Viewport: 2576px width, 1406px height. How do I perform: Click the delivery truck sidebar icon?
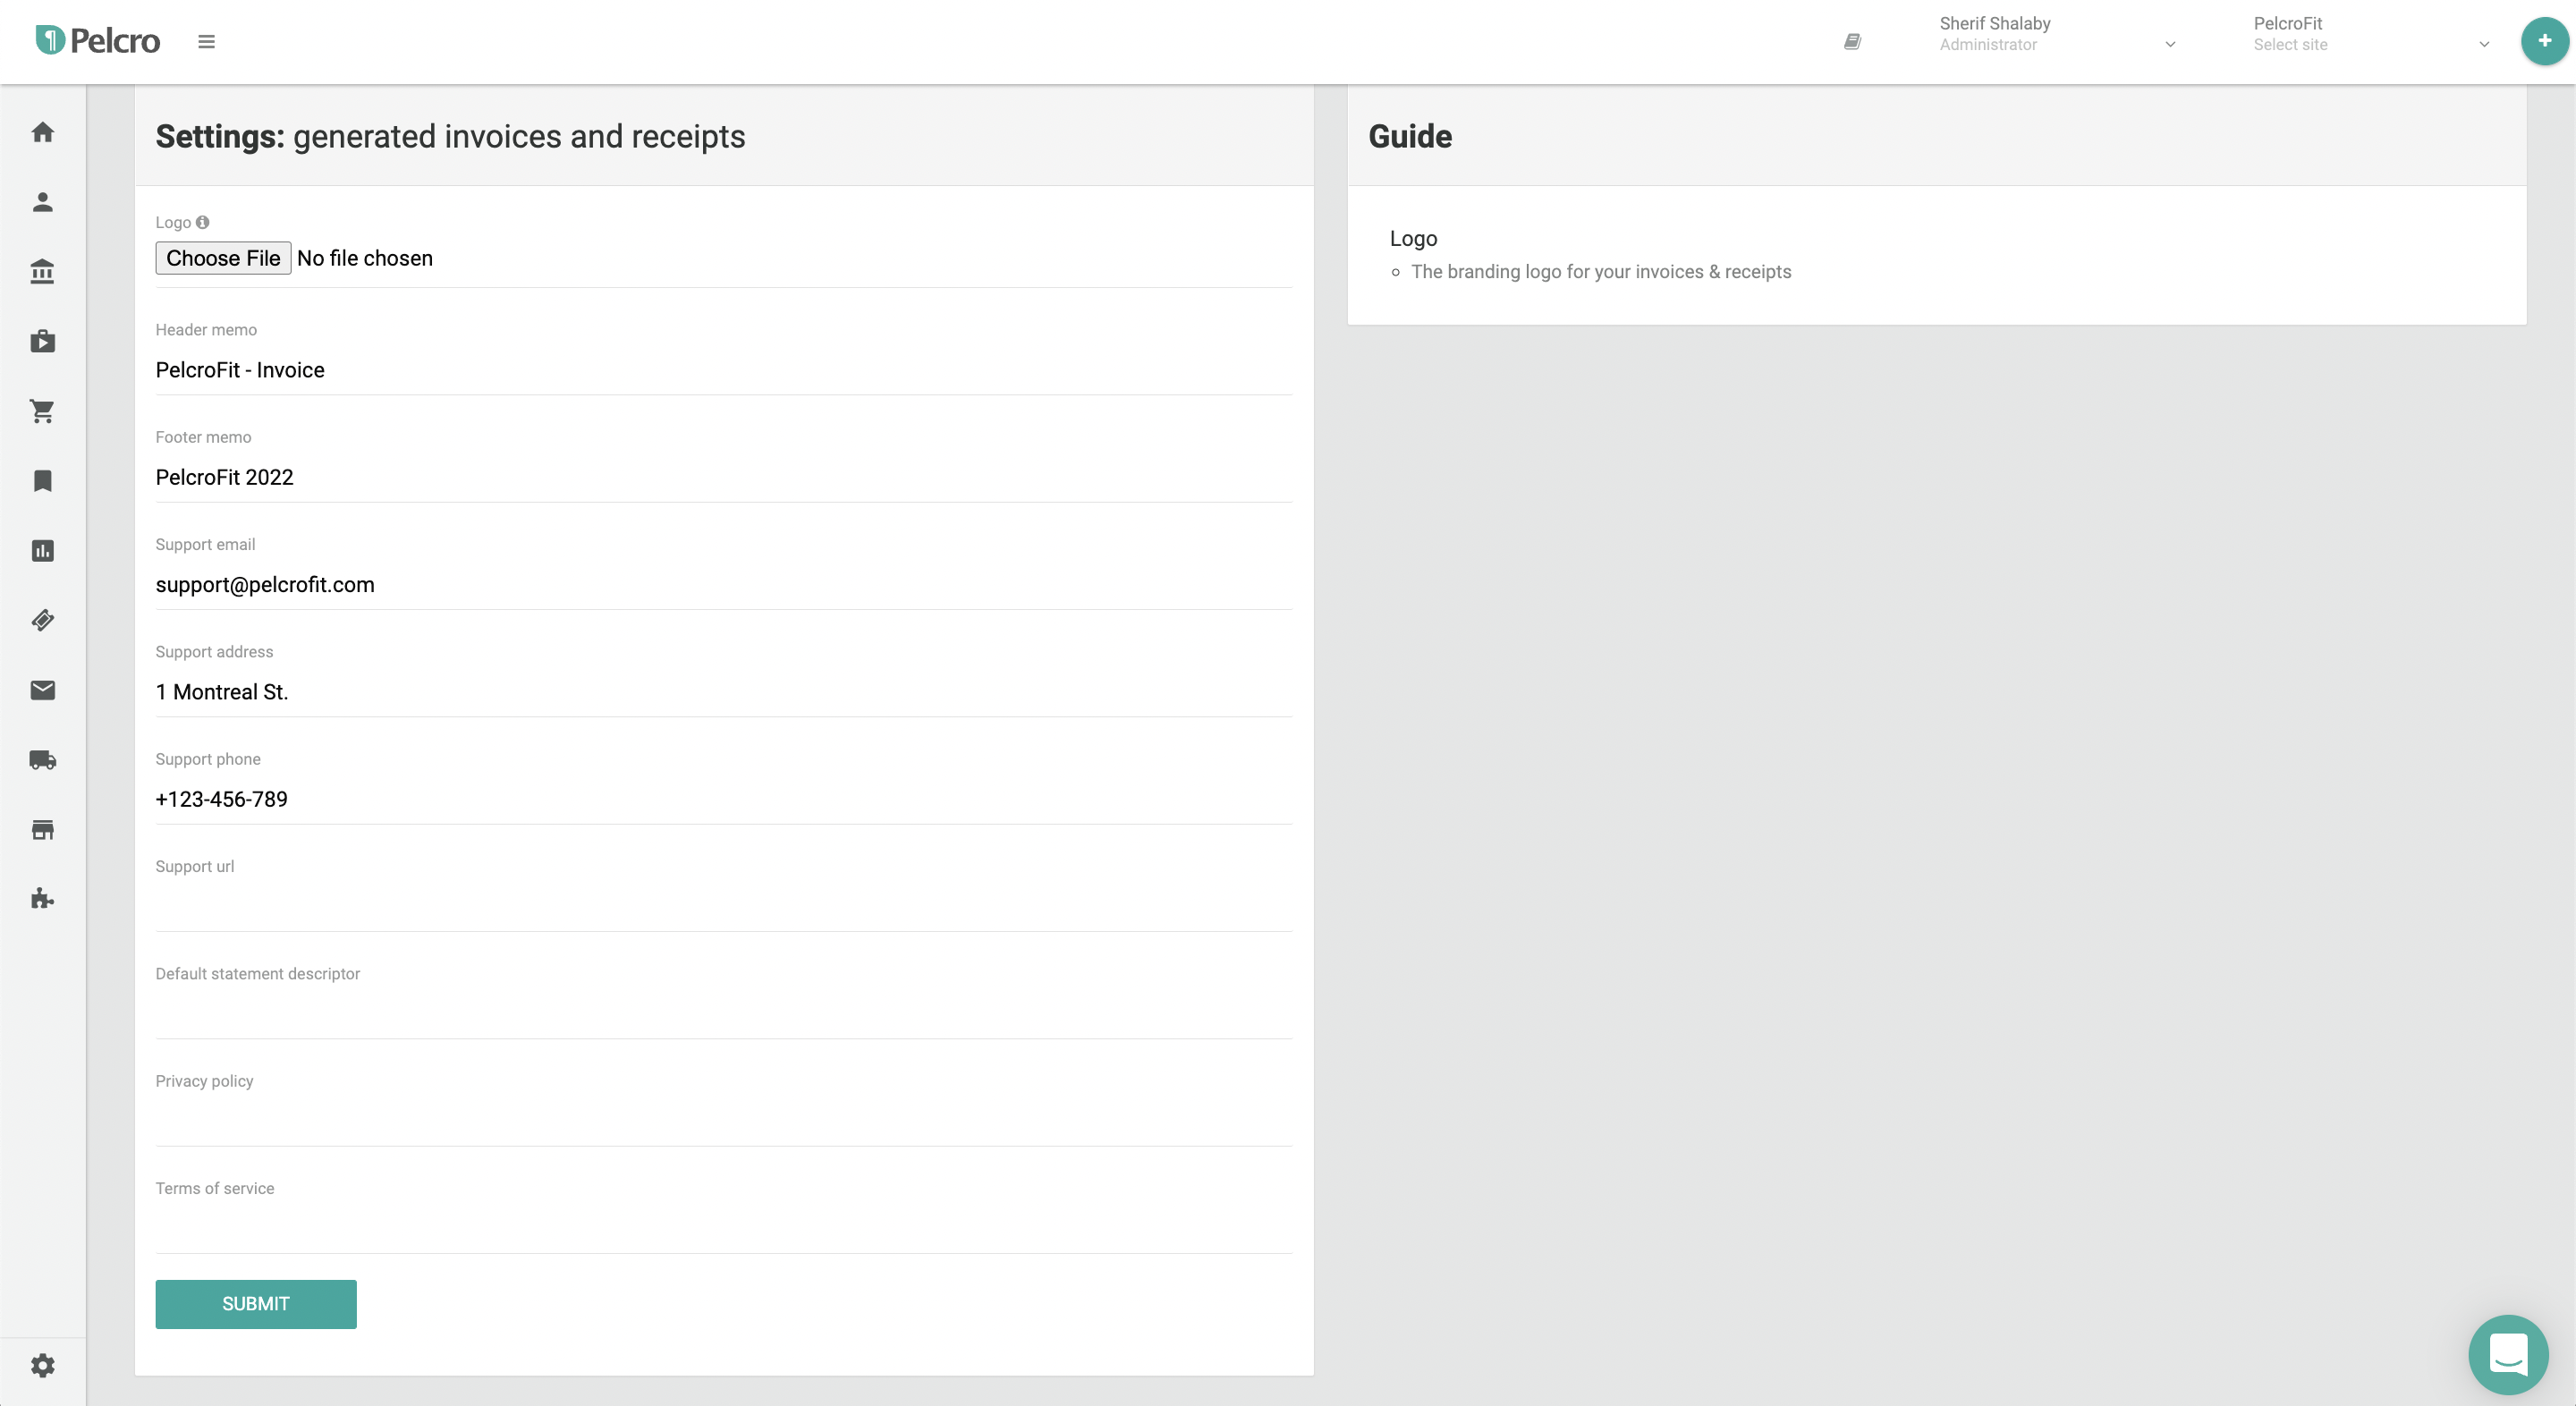pos(42,760)
